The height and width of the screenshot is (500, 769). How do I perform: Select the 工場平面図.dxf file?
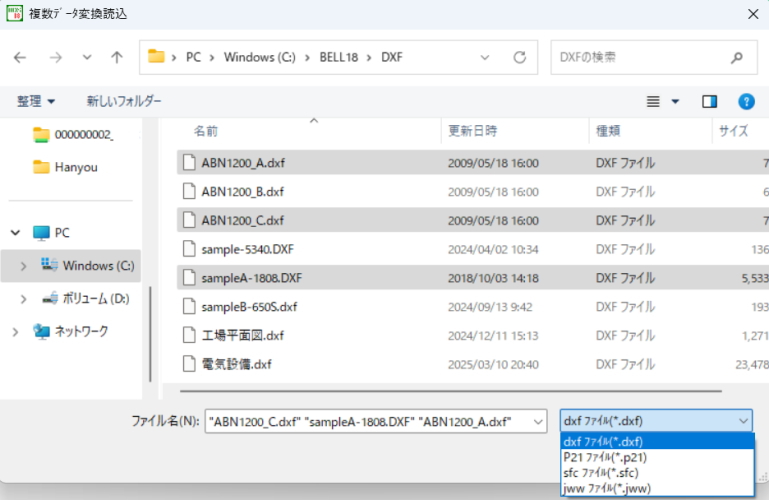click(x=242, y=335)
